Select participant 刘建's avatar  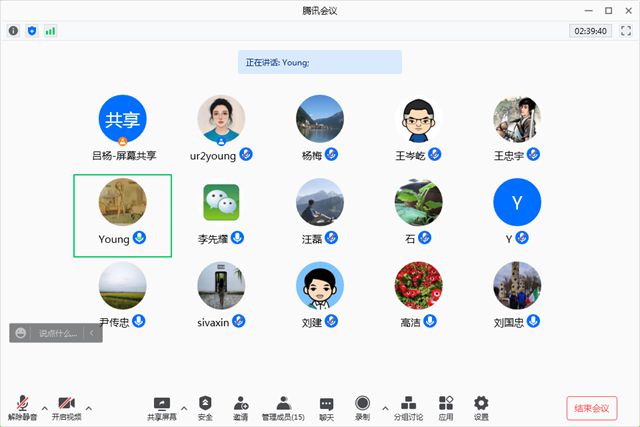[320, 286]
